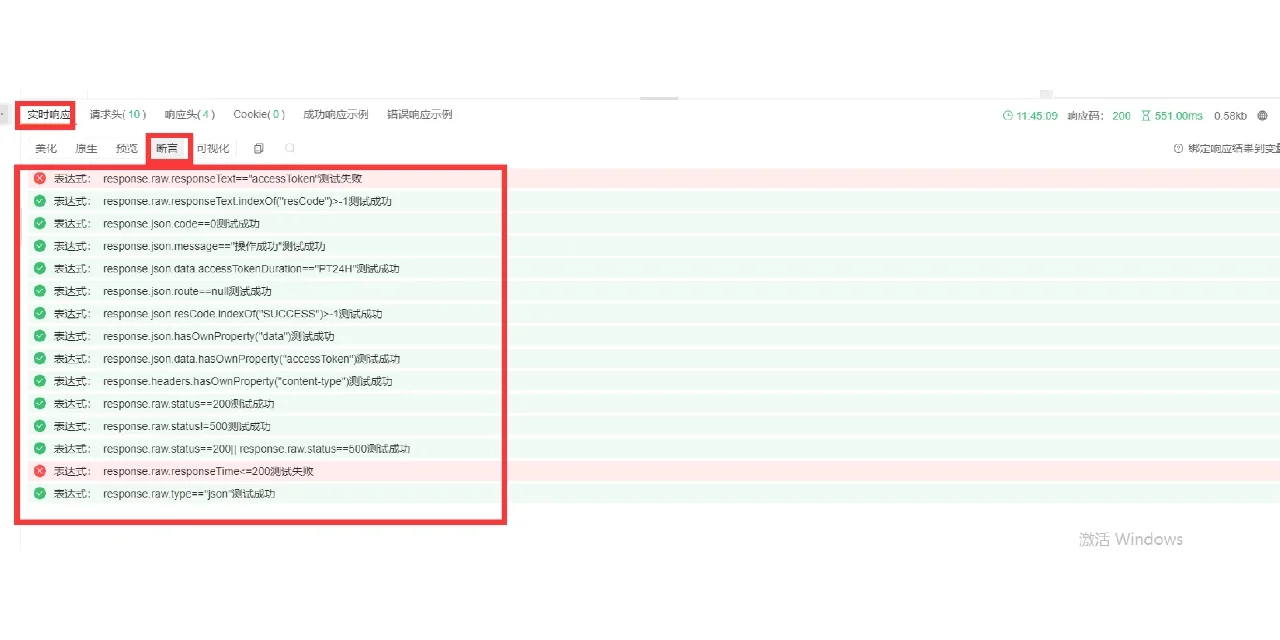Click success icon for indexOf("SUCCESS") row
1280x640 pixels.
(40, 313)
